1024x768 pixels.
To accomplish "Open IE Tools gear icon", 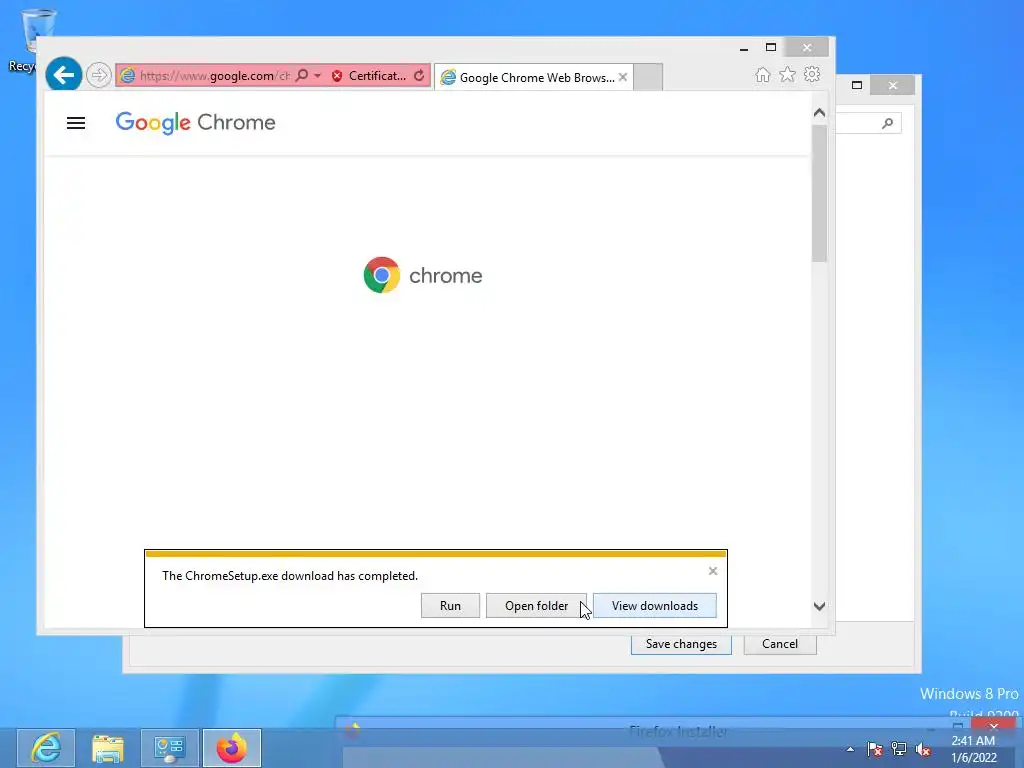I will [812, 74].
